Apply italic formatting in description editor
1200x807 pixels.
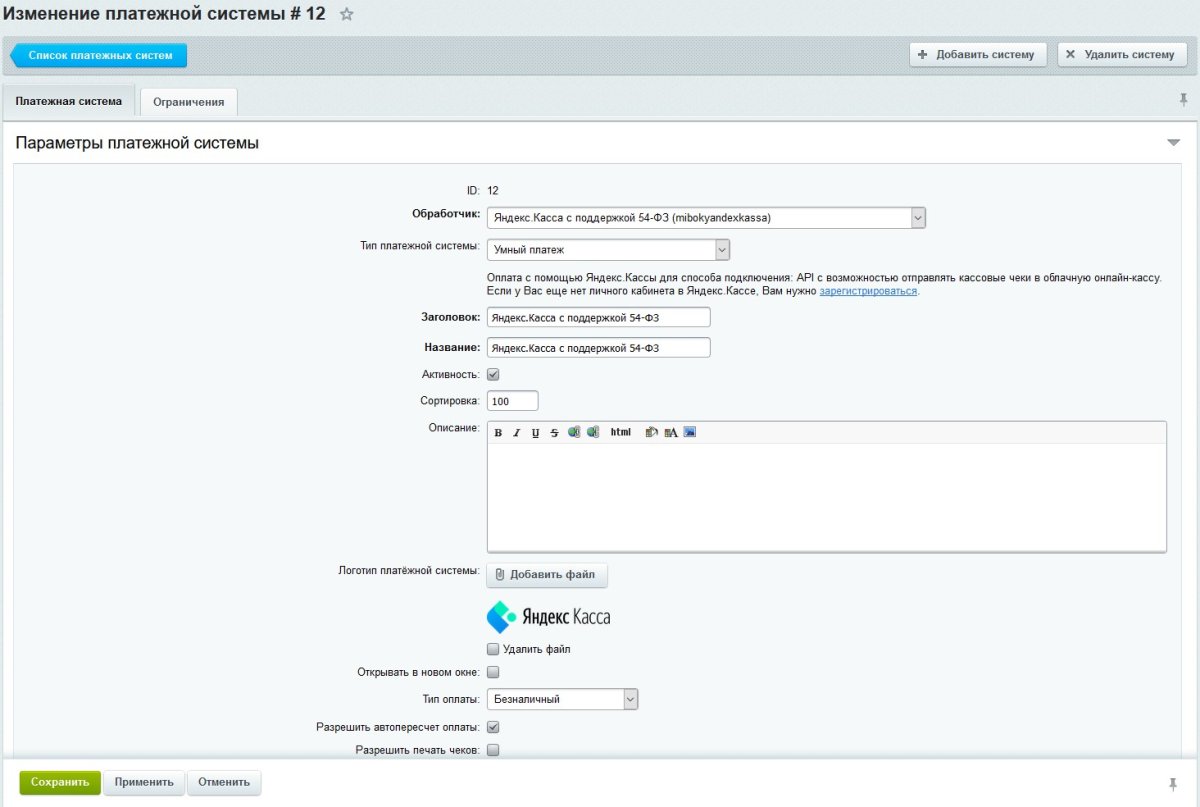tap(517, 433)
